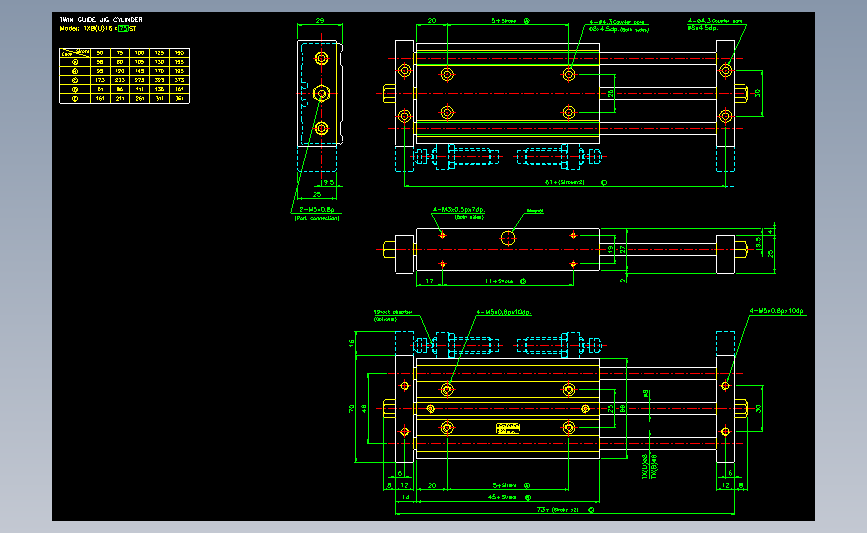Select the 9.5 dimension below side view
The height and width of the screenshot is (533, 867).
[x=328, y=182]
